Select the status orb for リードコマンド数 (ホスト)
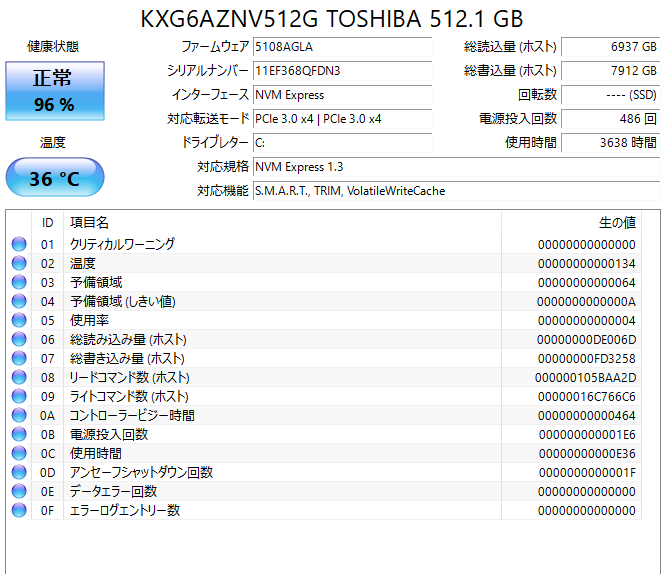This screenshot has height=574, width=668. click(19, 377)
